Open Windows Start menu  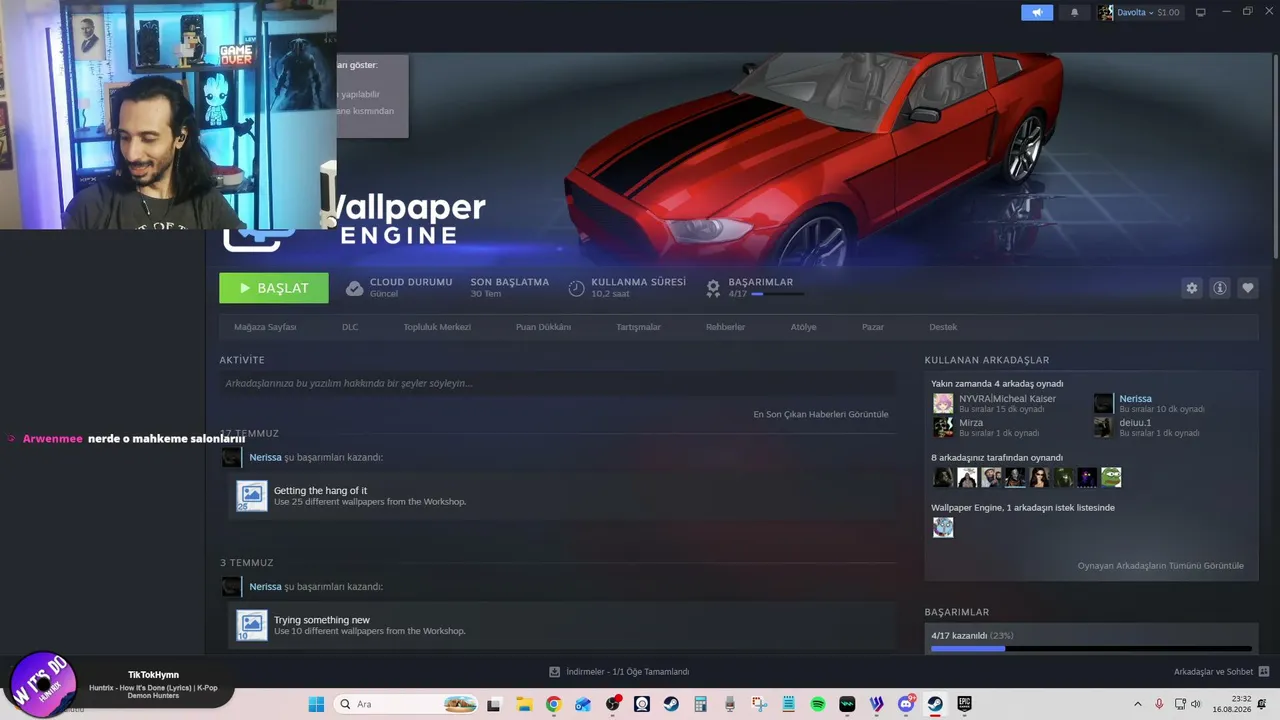click(x=316, y=704)
